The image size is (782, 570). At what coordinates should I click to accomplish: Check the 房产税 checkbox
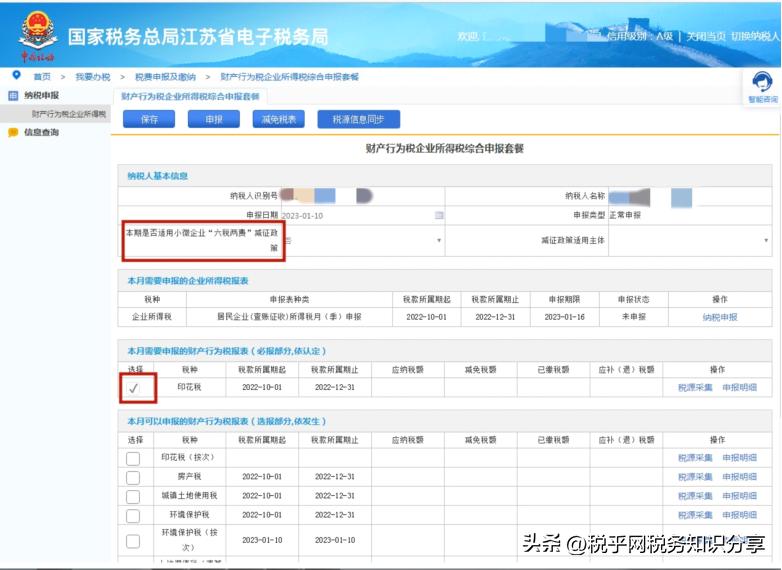(x=133, y=477)
